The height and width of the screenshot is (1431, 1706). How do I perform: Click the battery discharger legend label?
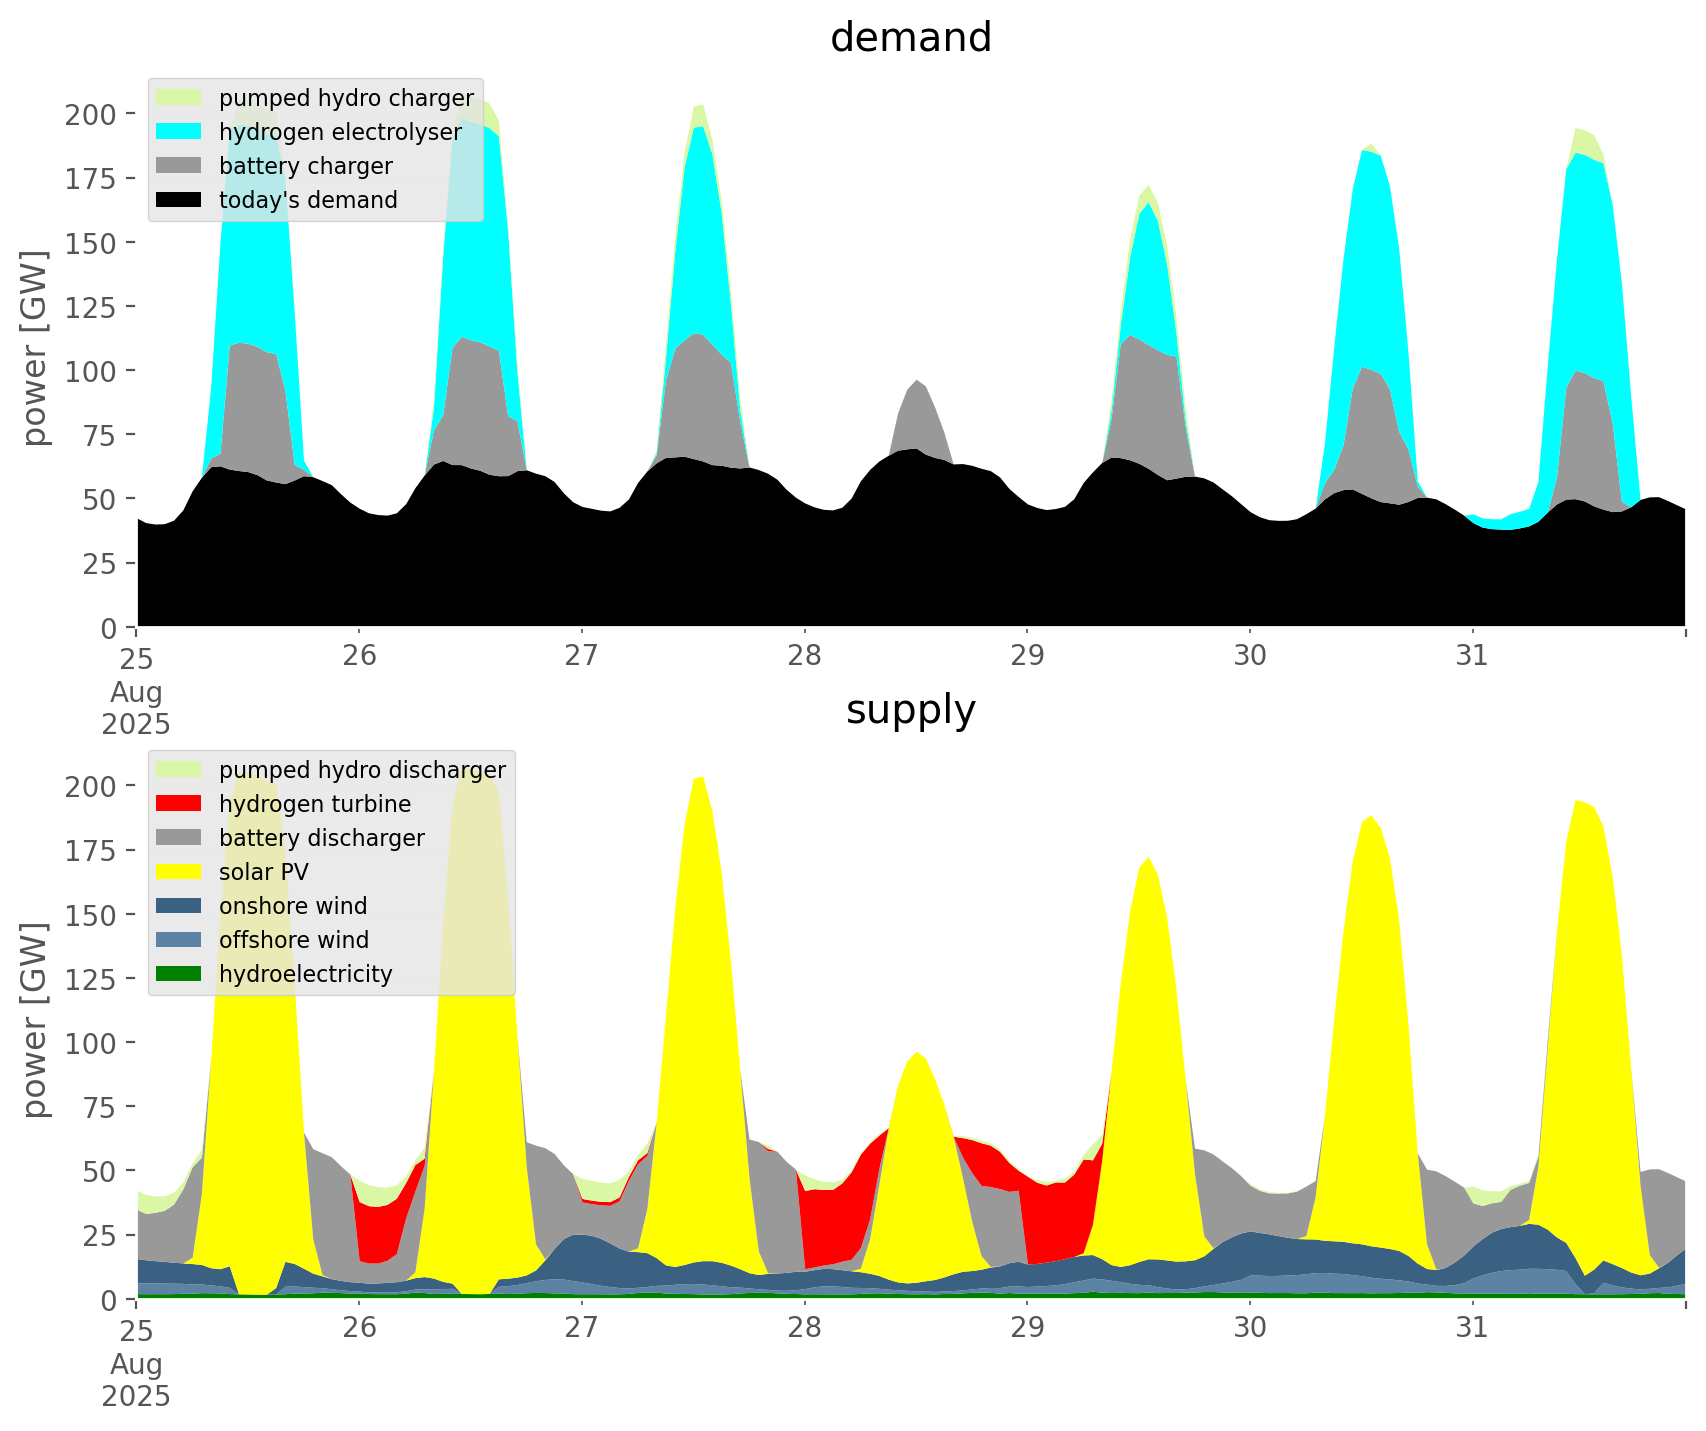point(321,838)
